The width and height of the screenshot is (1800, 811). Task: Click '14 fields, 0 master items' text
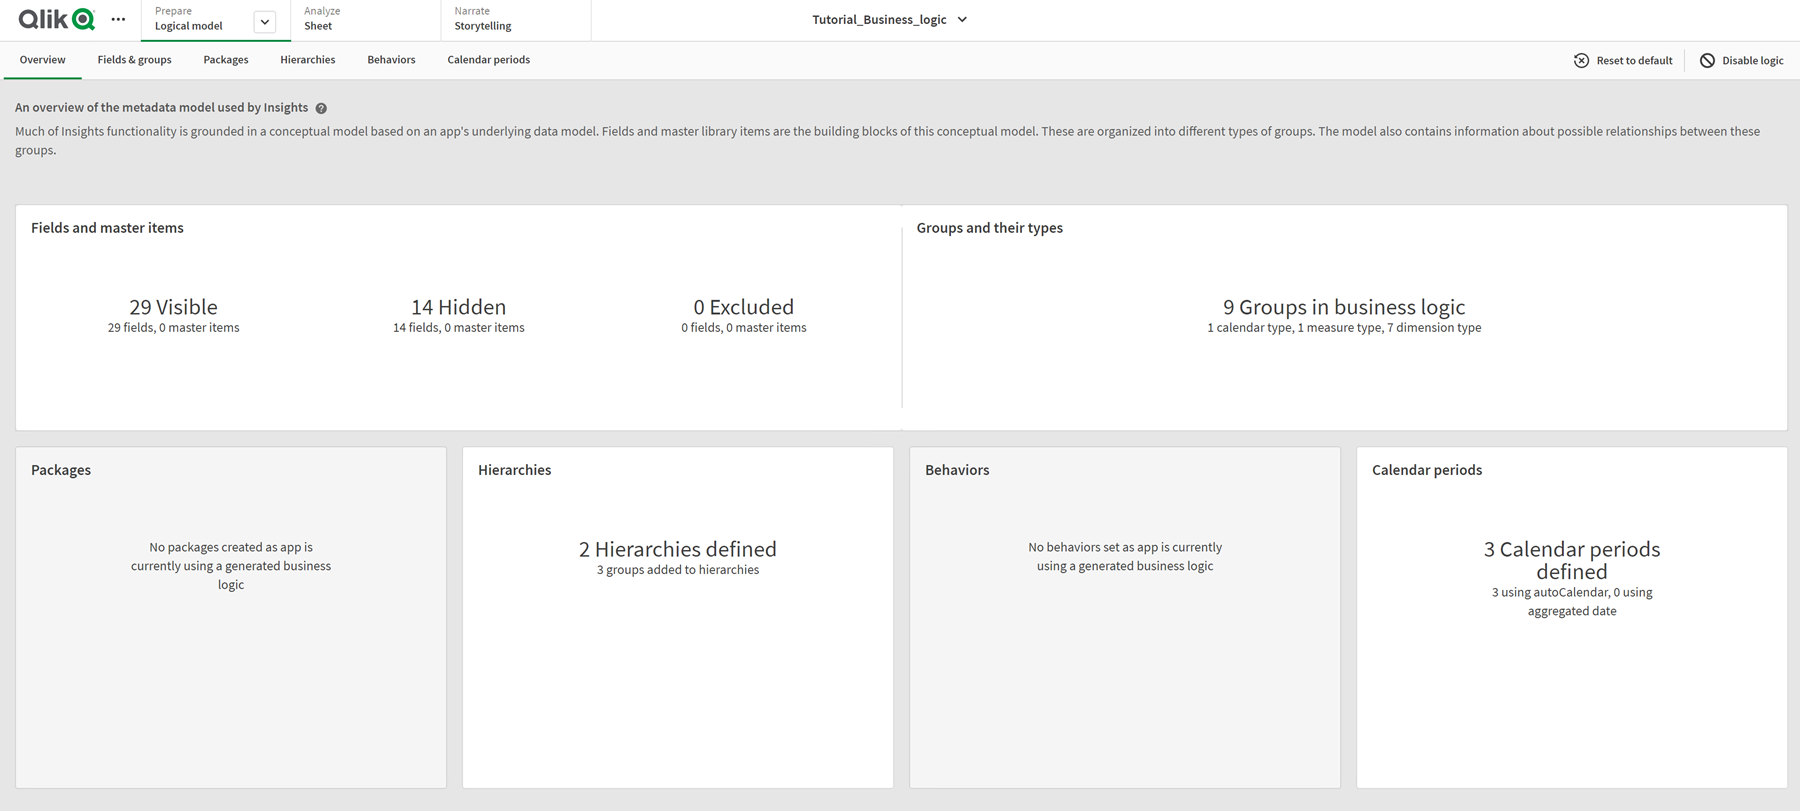coord(458,328)
